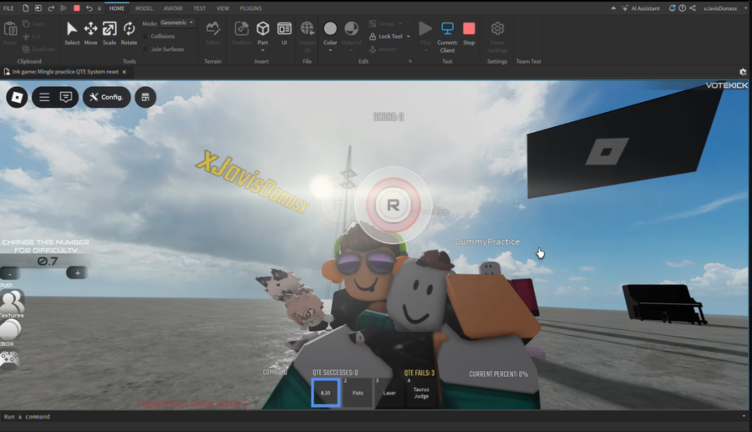This screenshot has height=432, width=752.
Task: Open the Geometric mode dropdown
Action: (x=178, y=22)
